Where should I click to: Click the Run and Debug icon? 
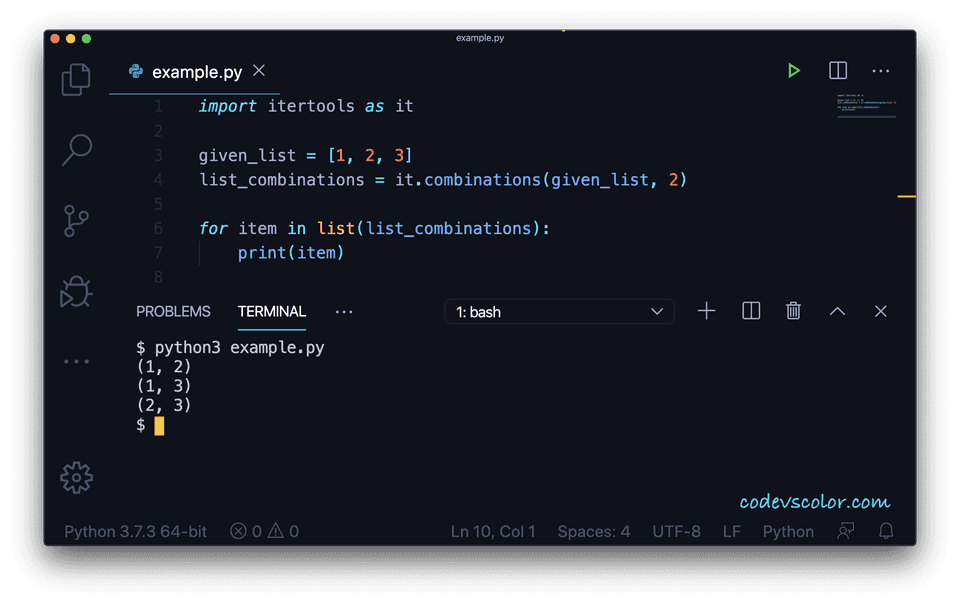click(x=76, y=290)
